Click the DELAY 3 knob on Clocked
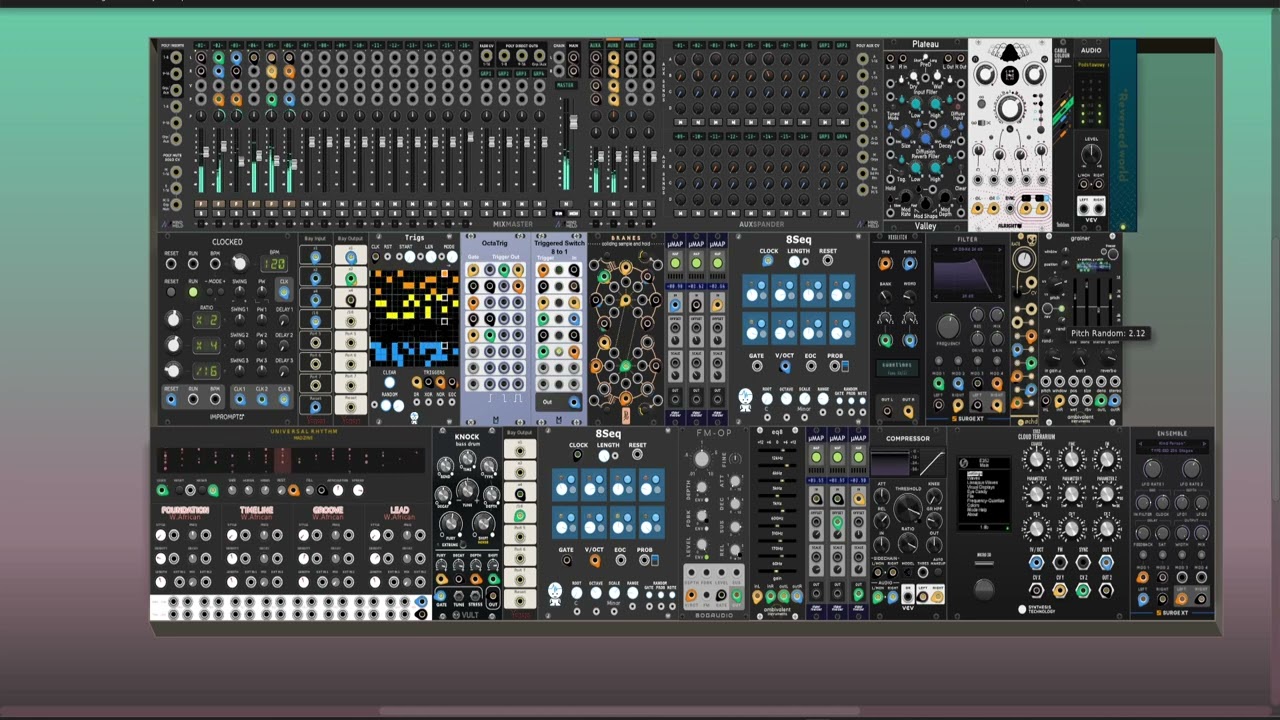Viewport: 1280px width, 720px height. coord(284,371)
